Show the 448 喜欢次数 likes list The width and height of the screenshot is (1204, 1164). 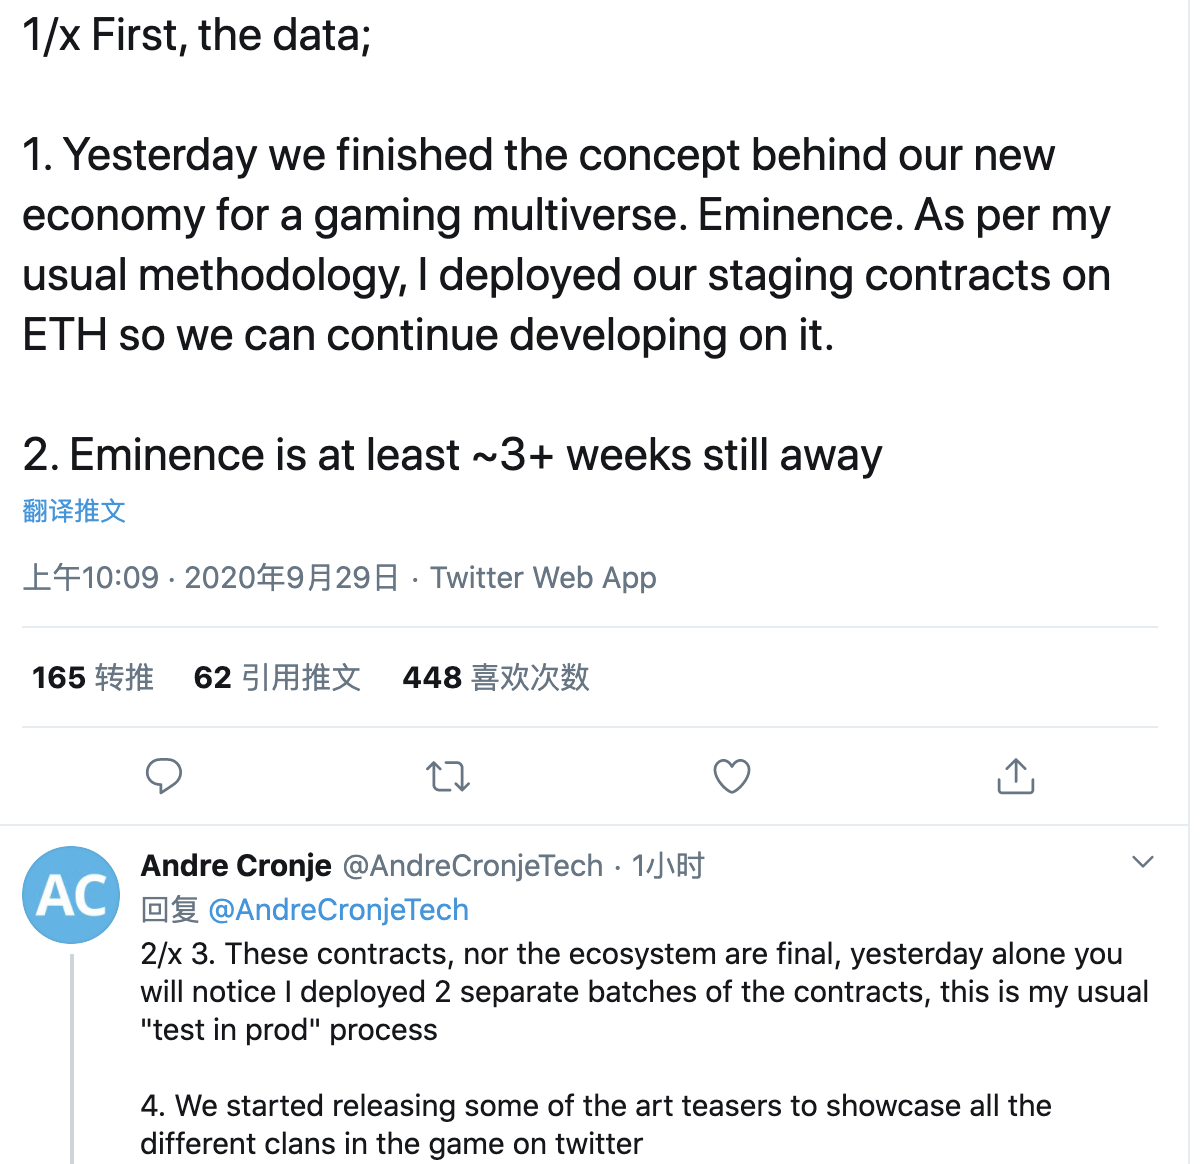[x=495, y=678]
